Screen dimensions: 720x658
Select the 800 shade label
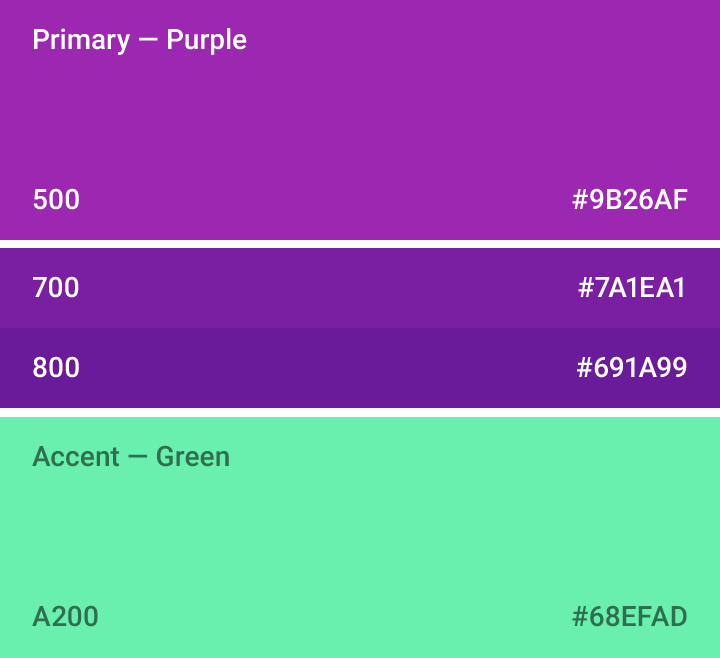click(x=56, y=368)
